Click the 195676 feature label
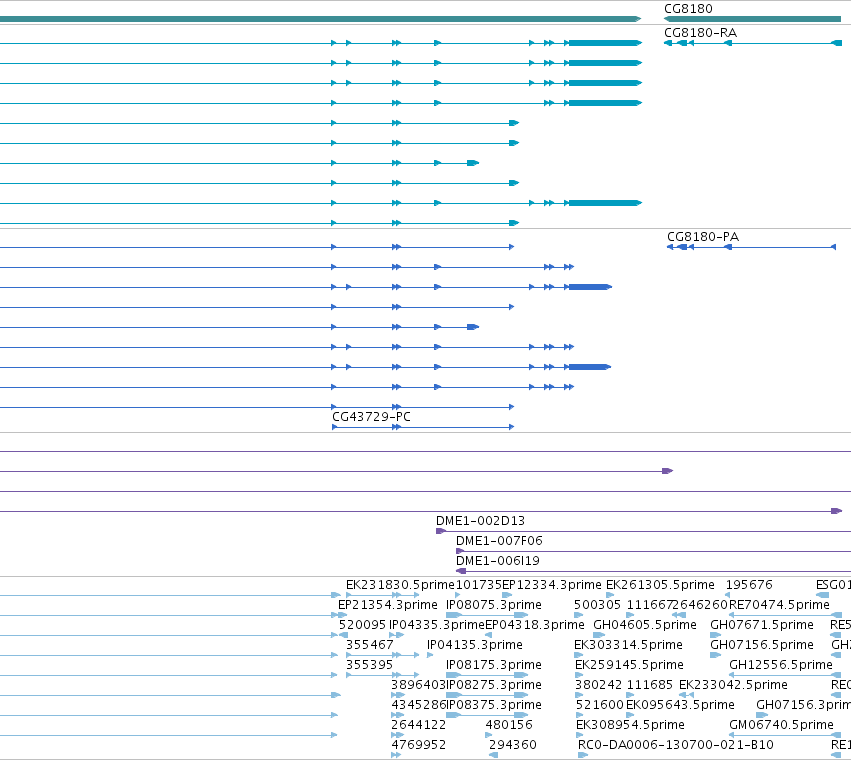The image size is (851, 760). (749, 585)
